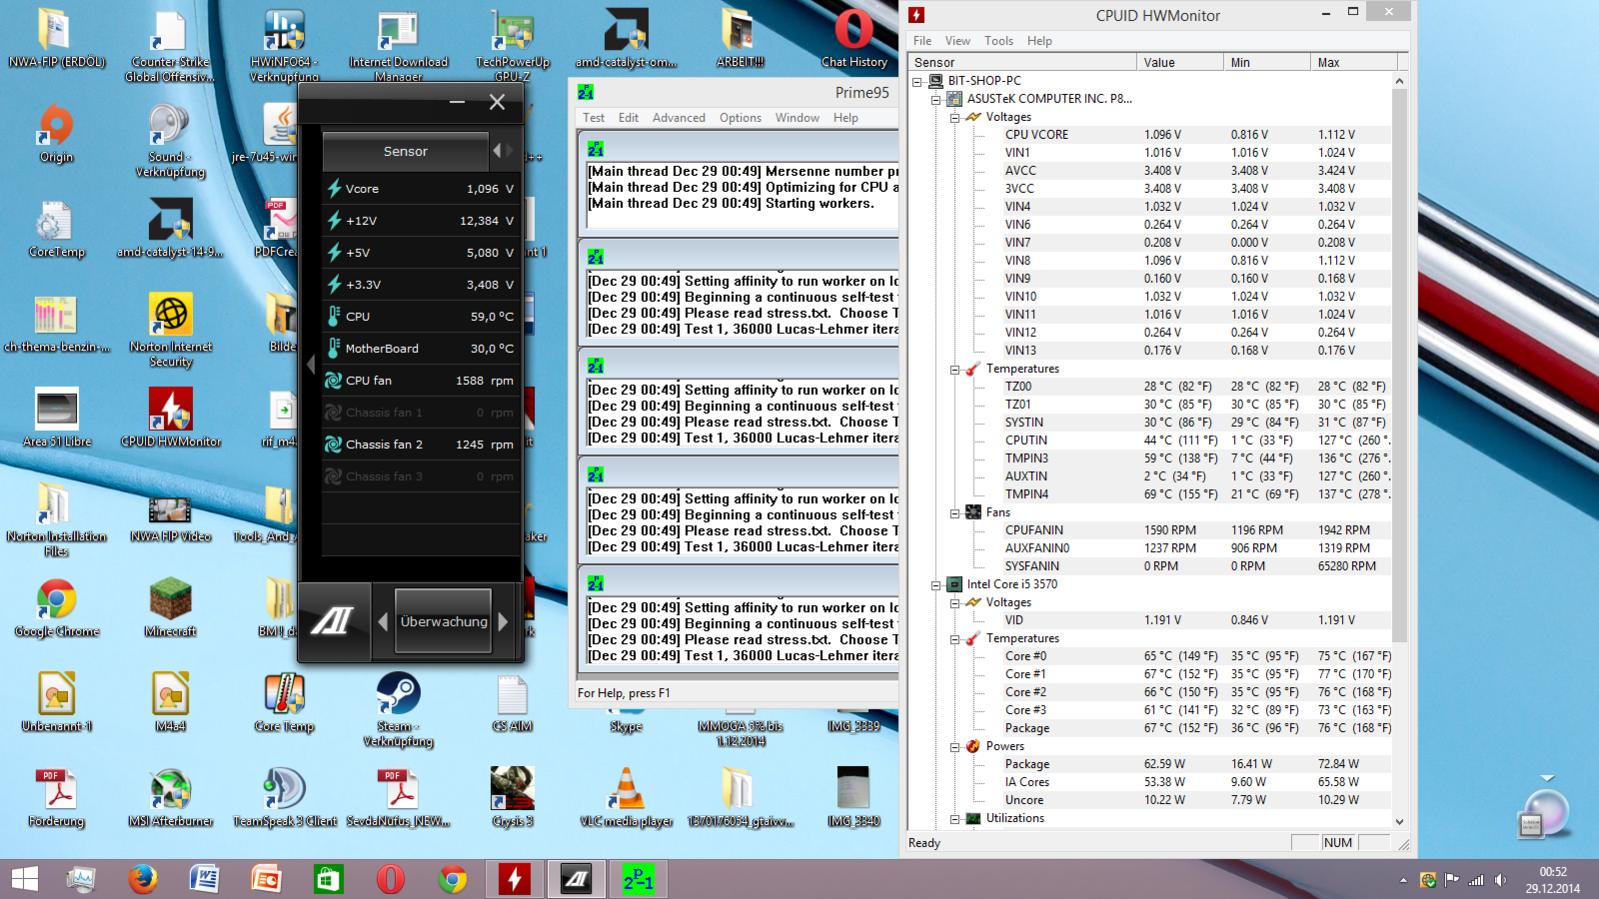The width and height of the screenshot is (1599, 899).
Task: Open TechPowerUp GPU-Z desktop icon
Action: tap(512, 45)
